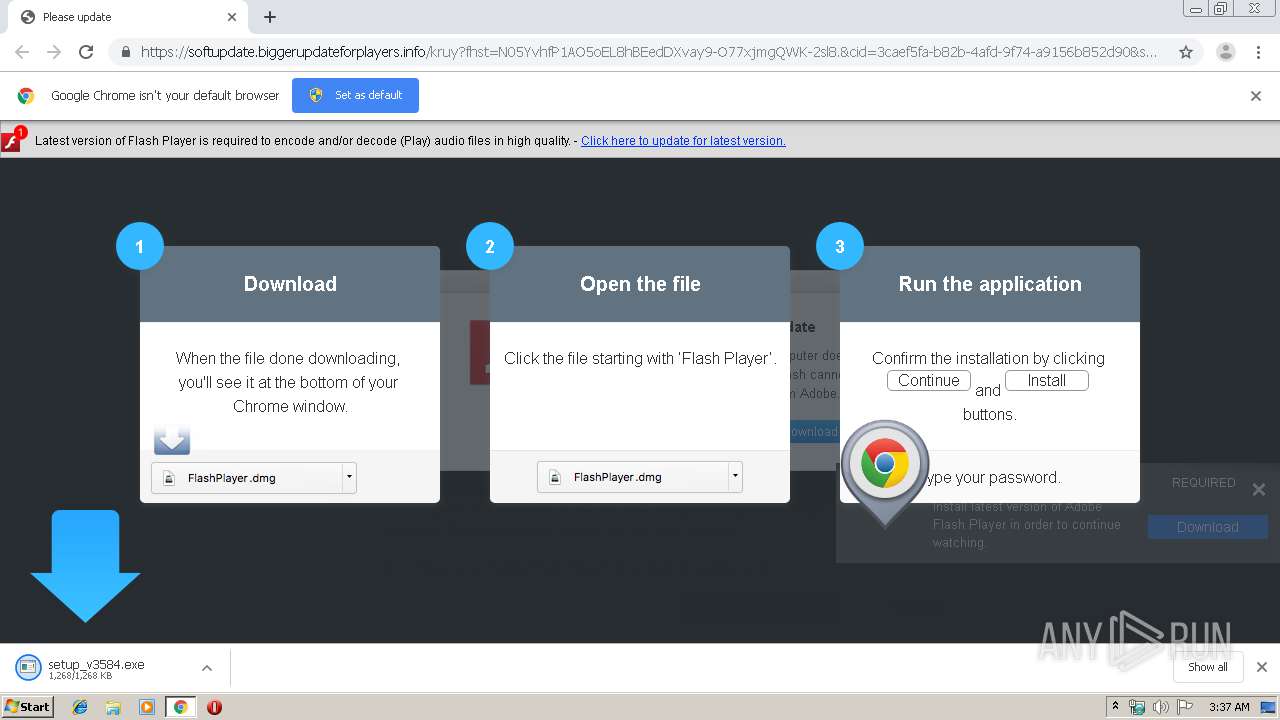Bookmark this page with the star icon
Image resolution: width=1280 pixels, height=720 pixels.
click(x=1186, y=52)
